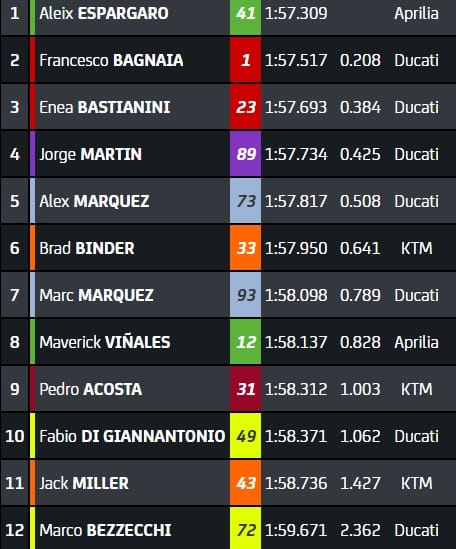The height and width of the screenshot is (549, 456).
Task: Select the light blue 93 badge
Action: [245, 295]
